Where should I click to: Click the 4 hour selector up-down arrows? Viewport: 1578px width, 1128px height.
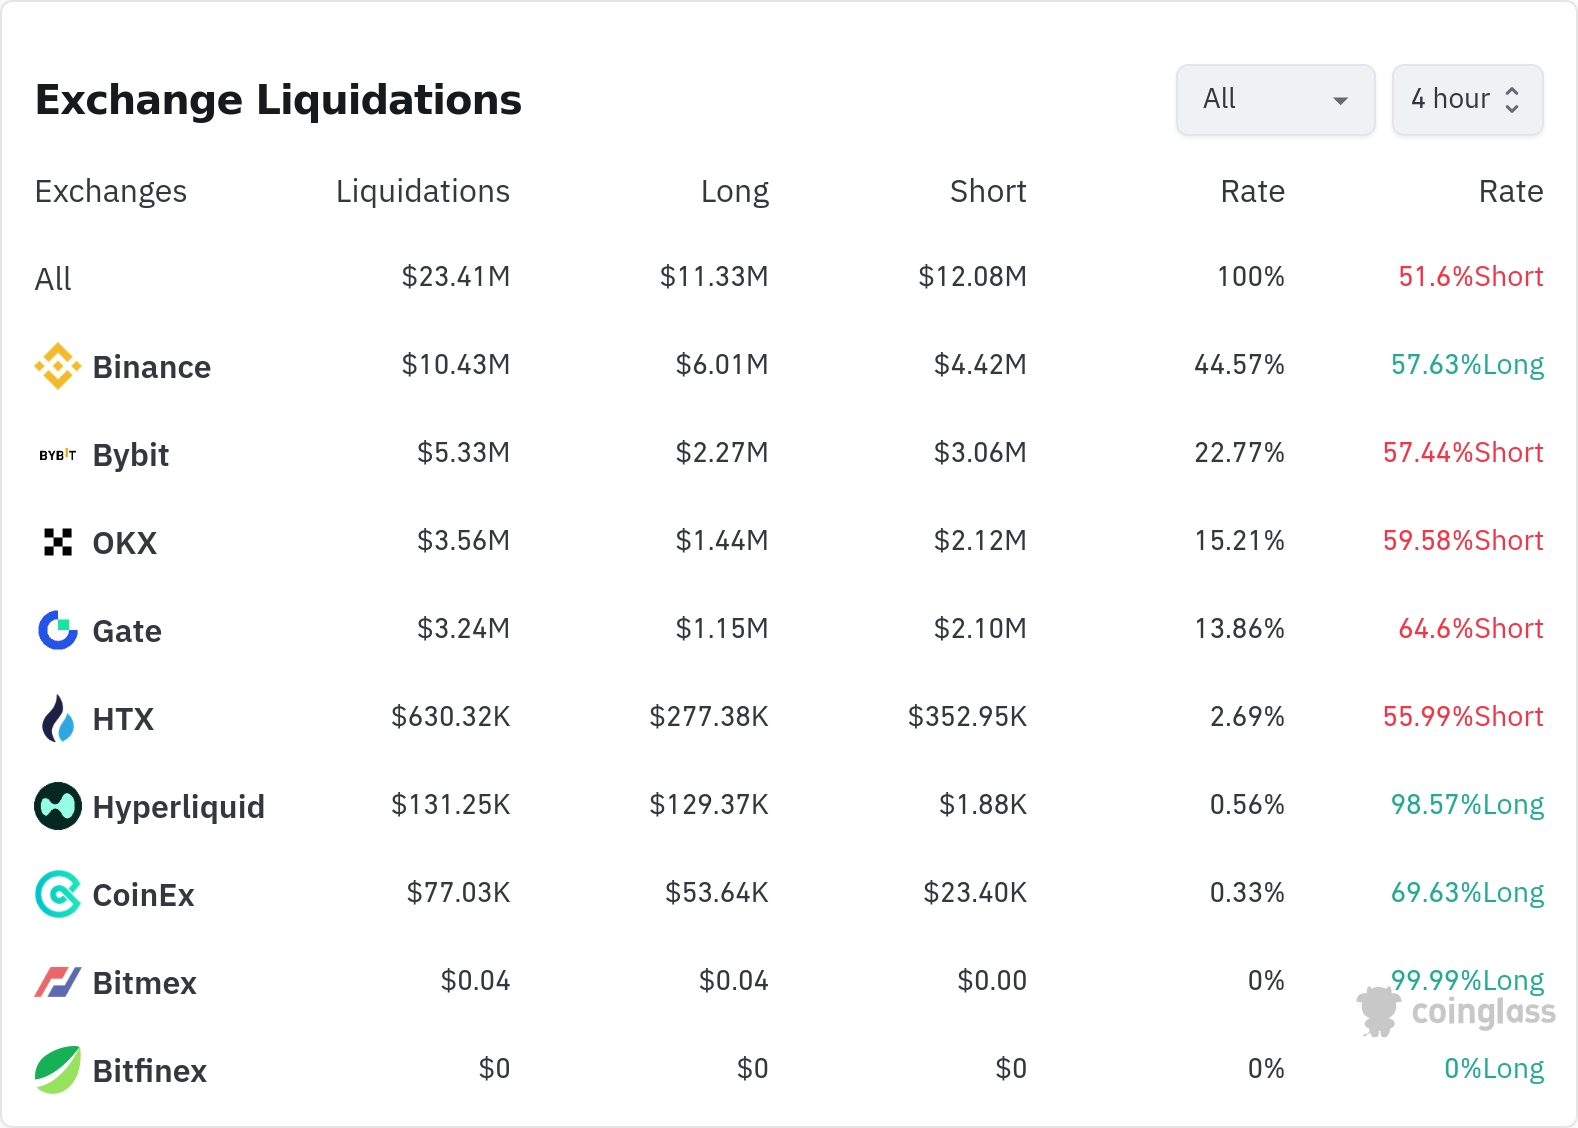point(1512,100)
